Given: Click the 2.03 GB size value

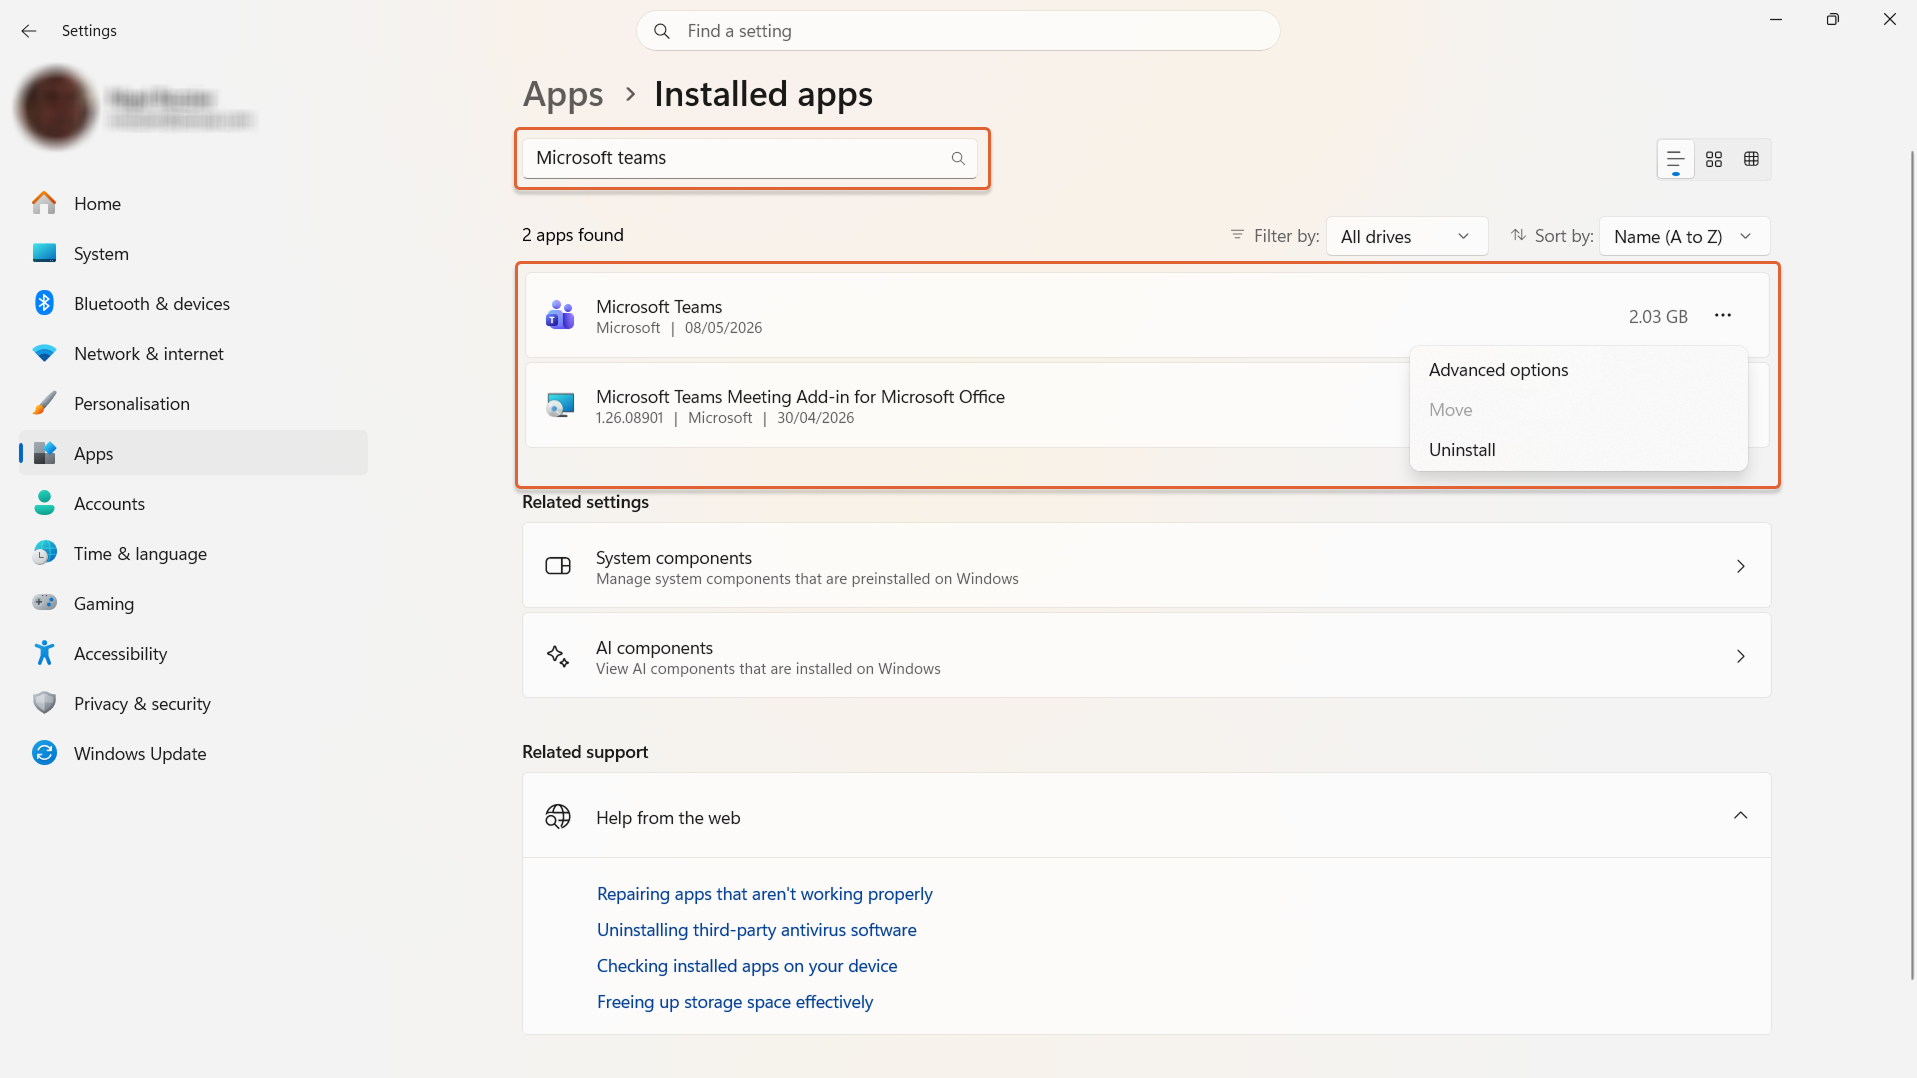Looking at the screenshot, I should tap(1658, 316).
